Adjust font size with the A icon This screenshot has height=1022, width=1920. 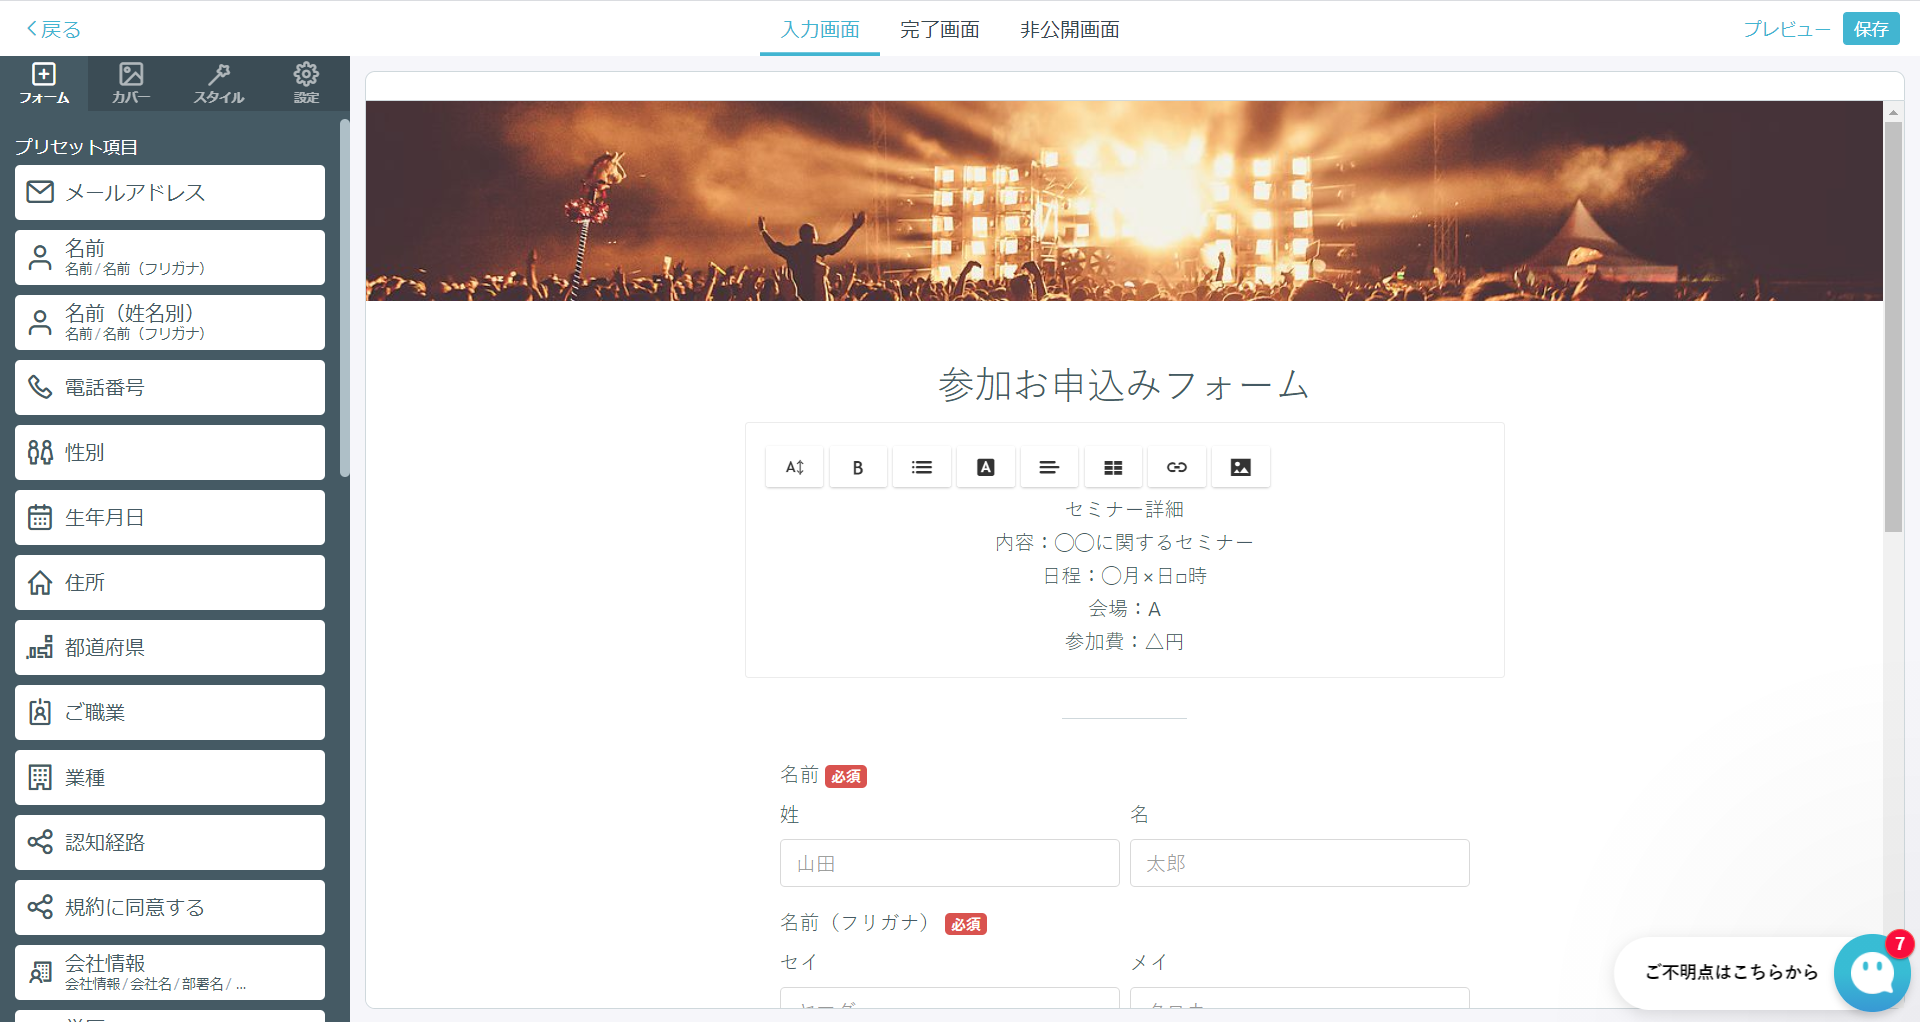[794, 467]
